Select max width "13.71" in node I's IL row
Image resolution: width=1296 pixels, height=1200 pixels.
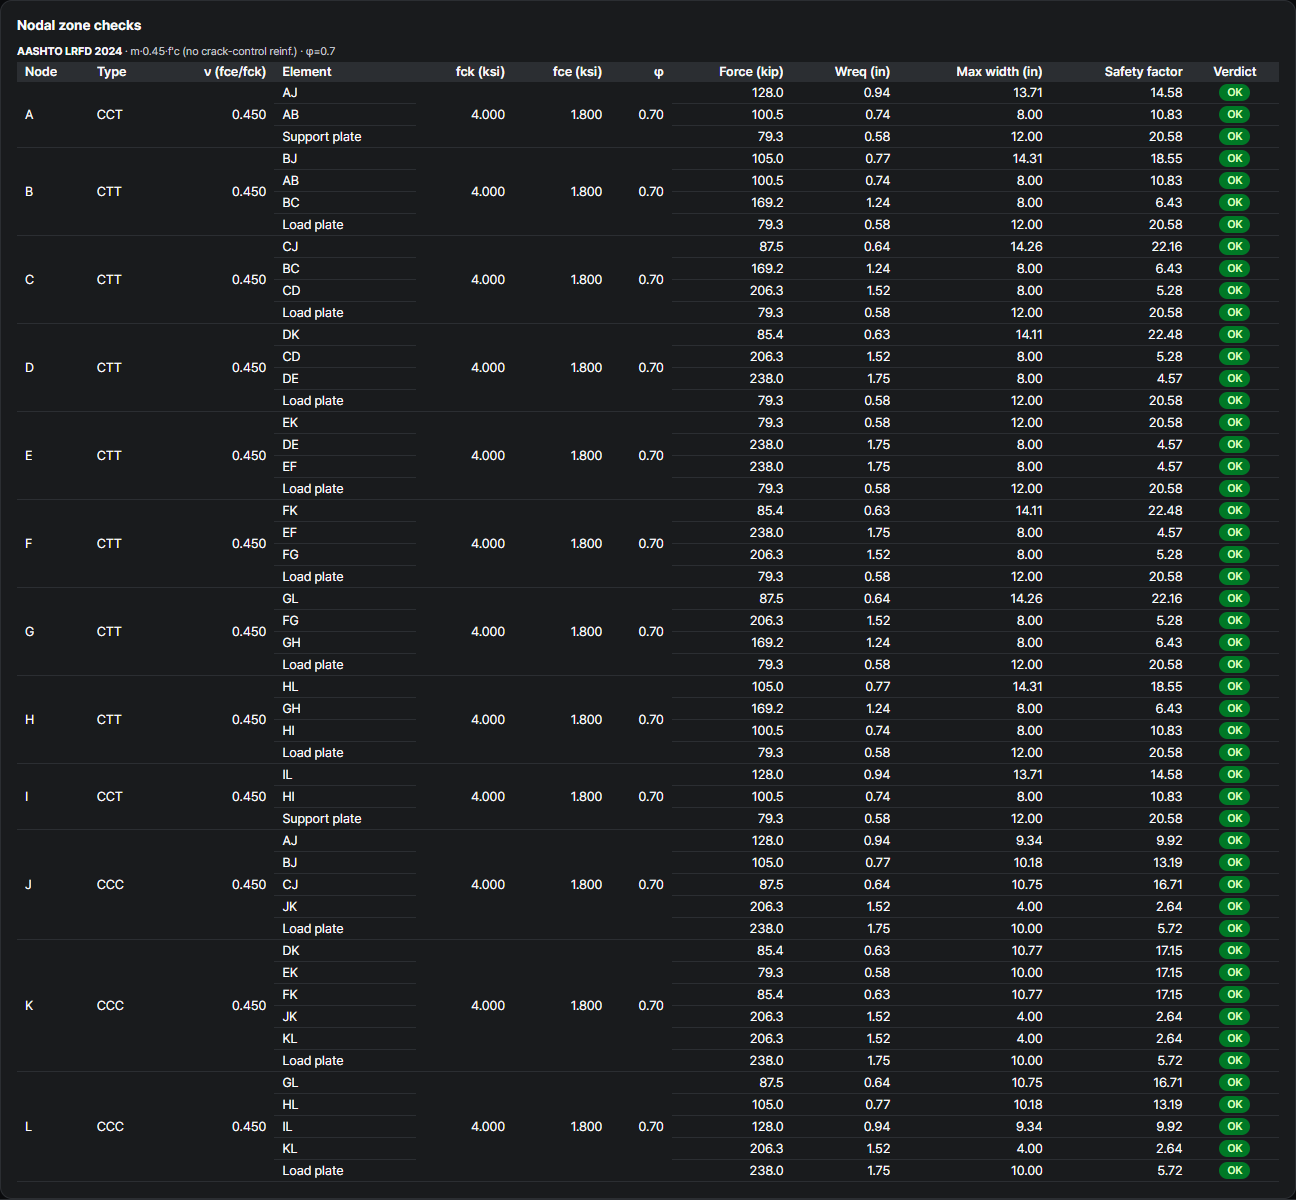point(1028,775)
